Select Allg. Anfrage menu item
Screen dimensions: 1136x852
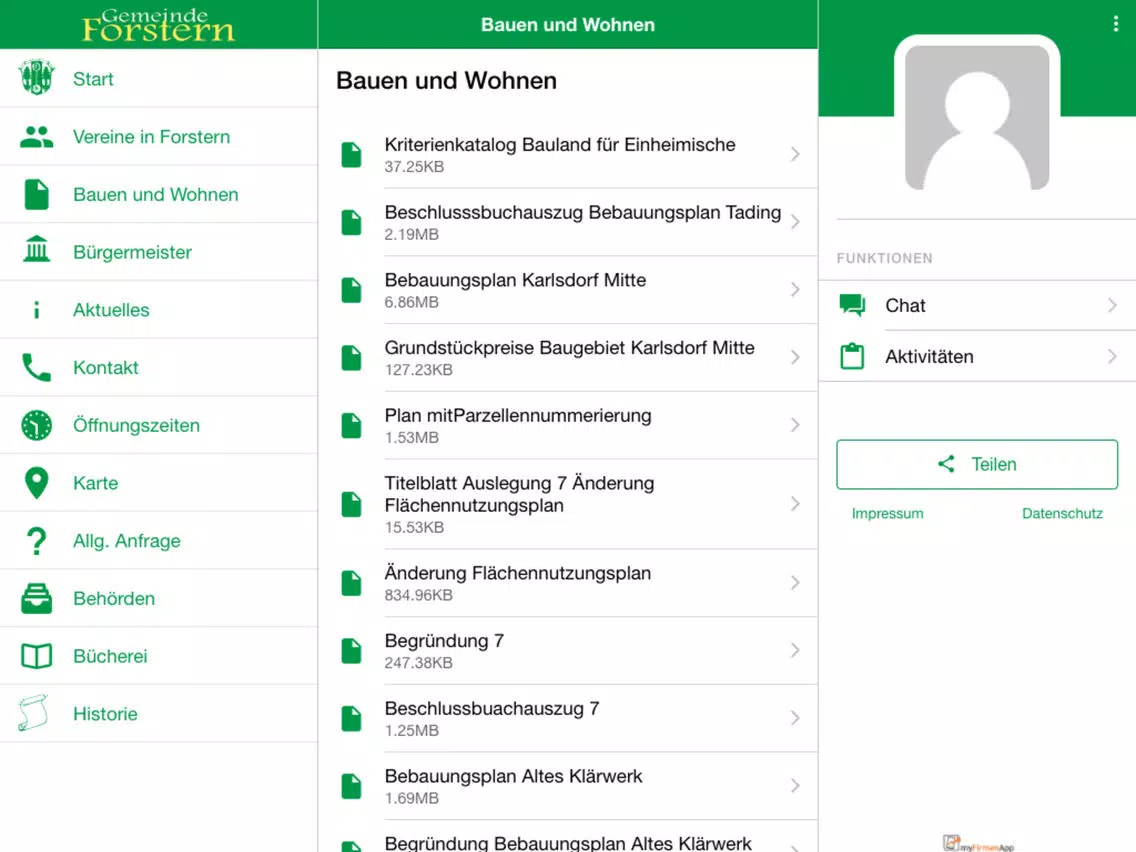click(159, 540)
